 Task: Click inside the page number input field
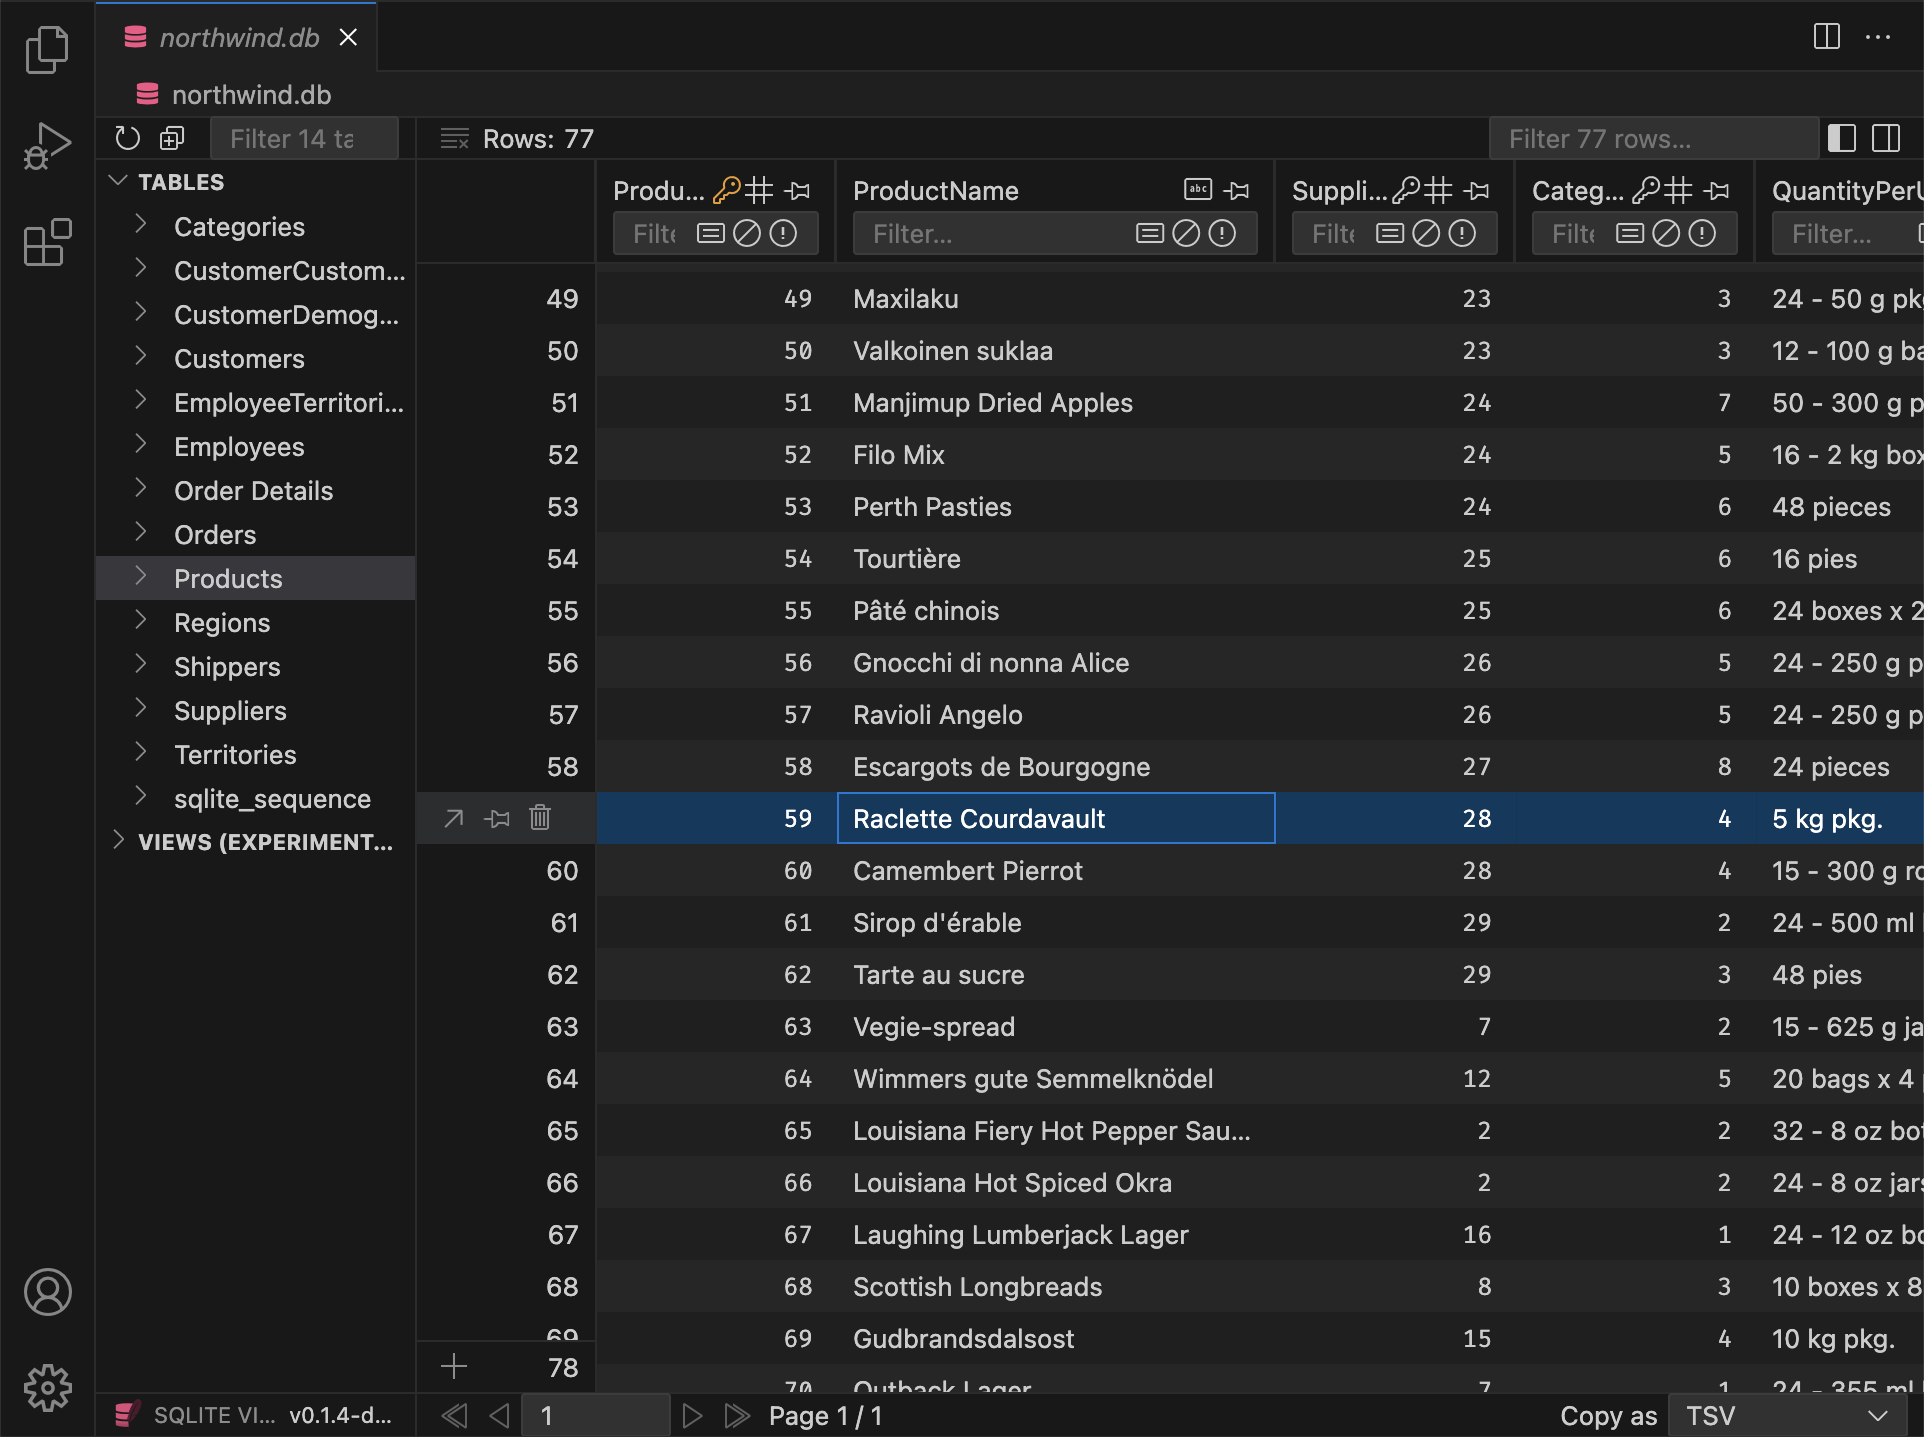point(595,1415)
